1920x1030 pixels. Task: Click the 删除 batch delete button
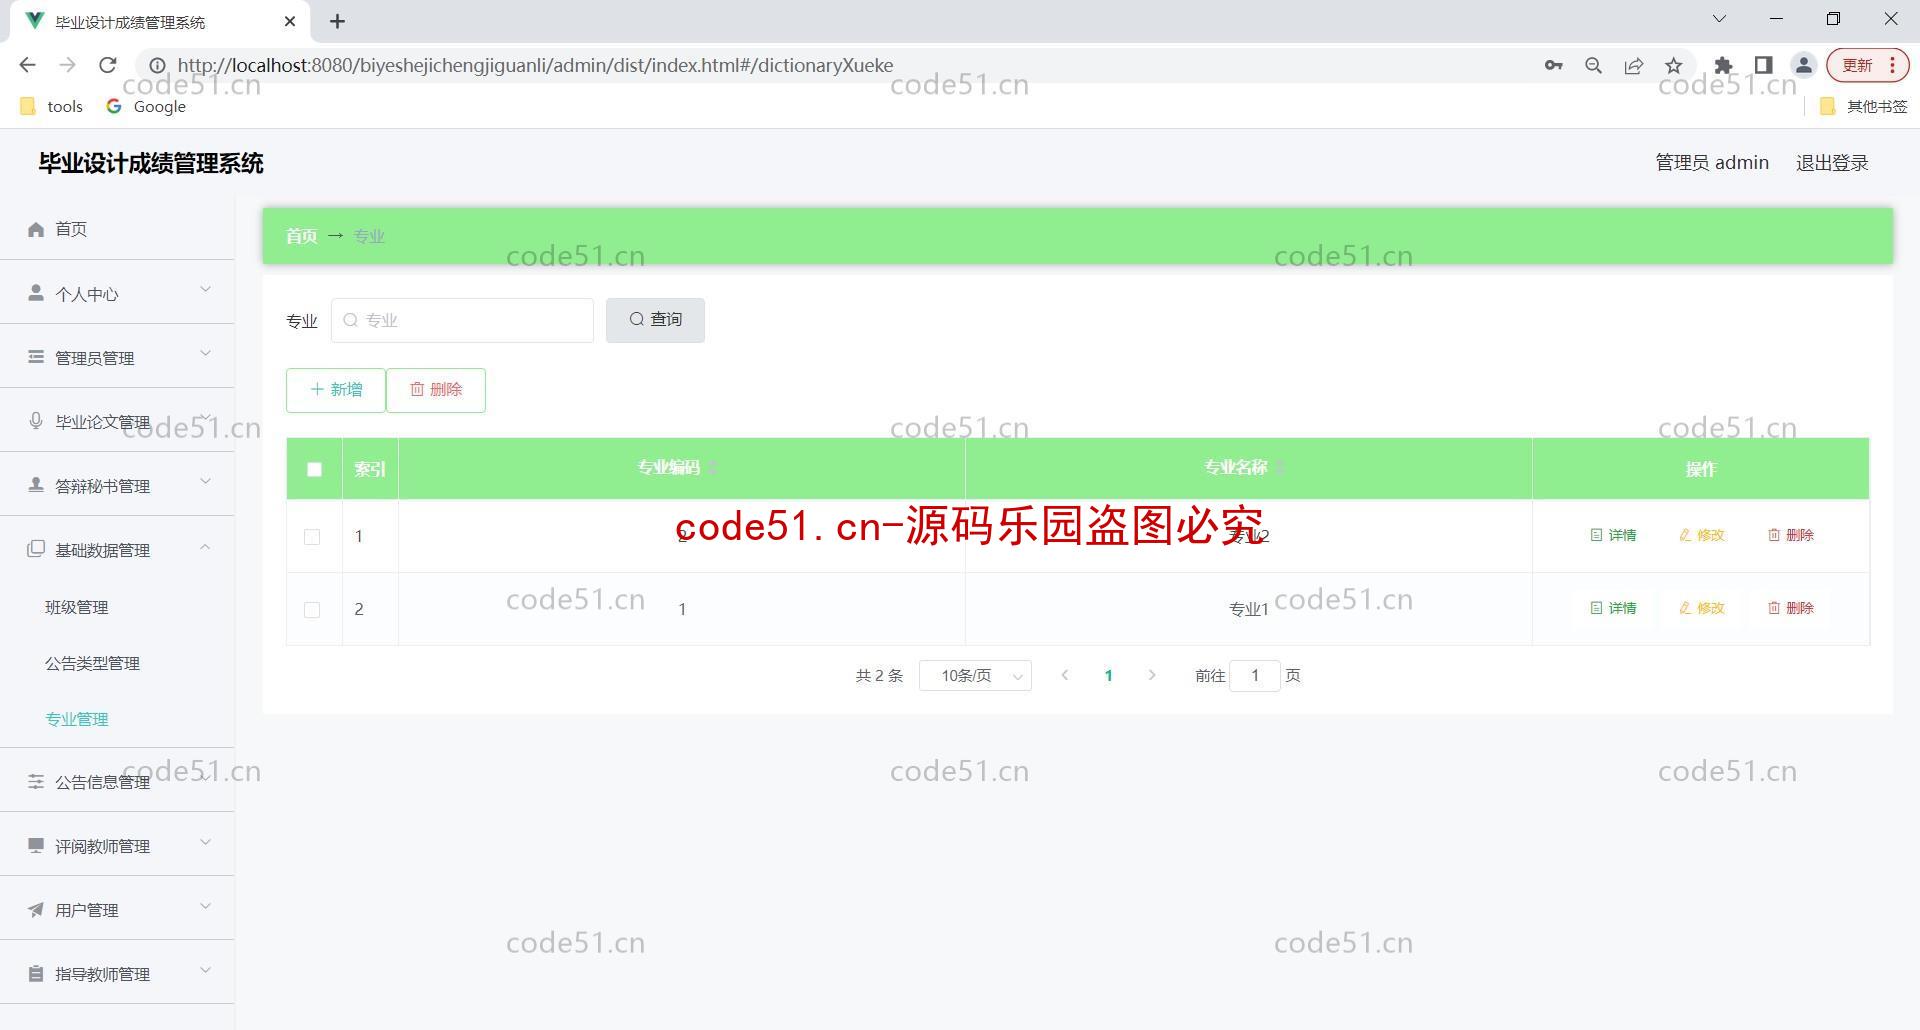coord(436,390)
